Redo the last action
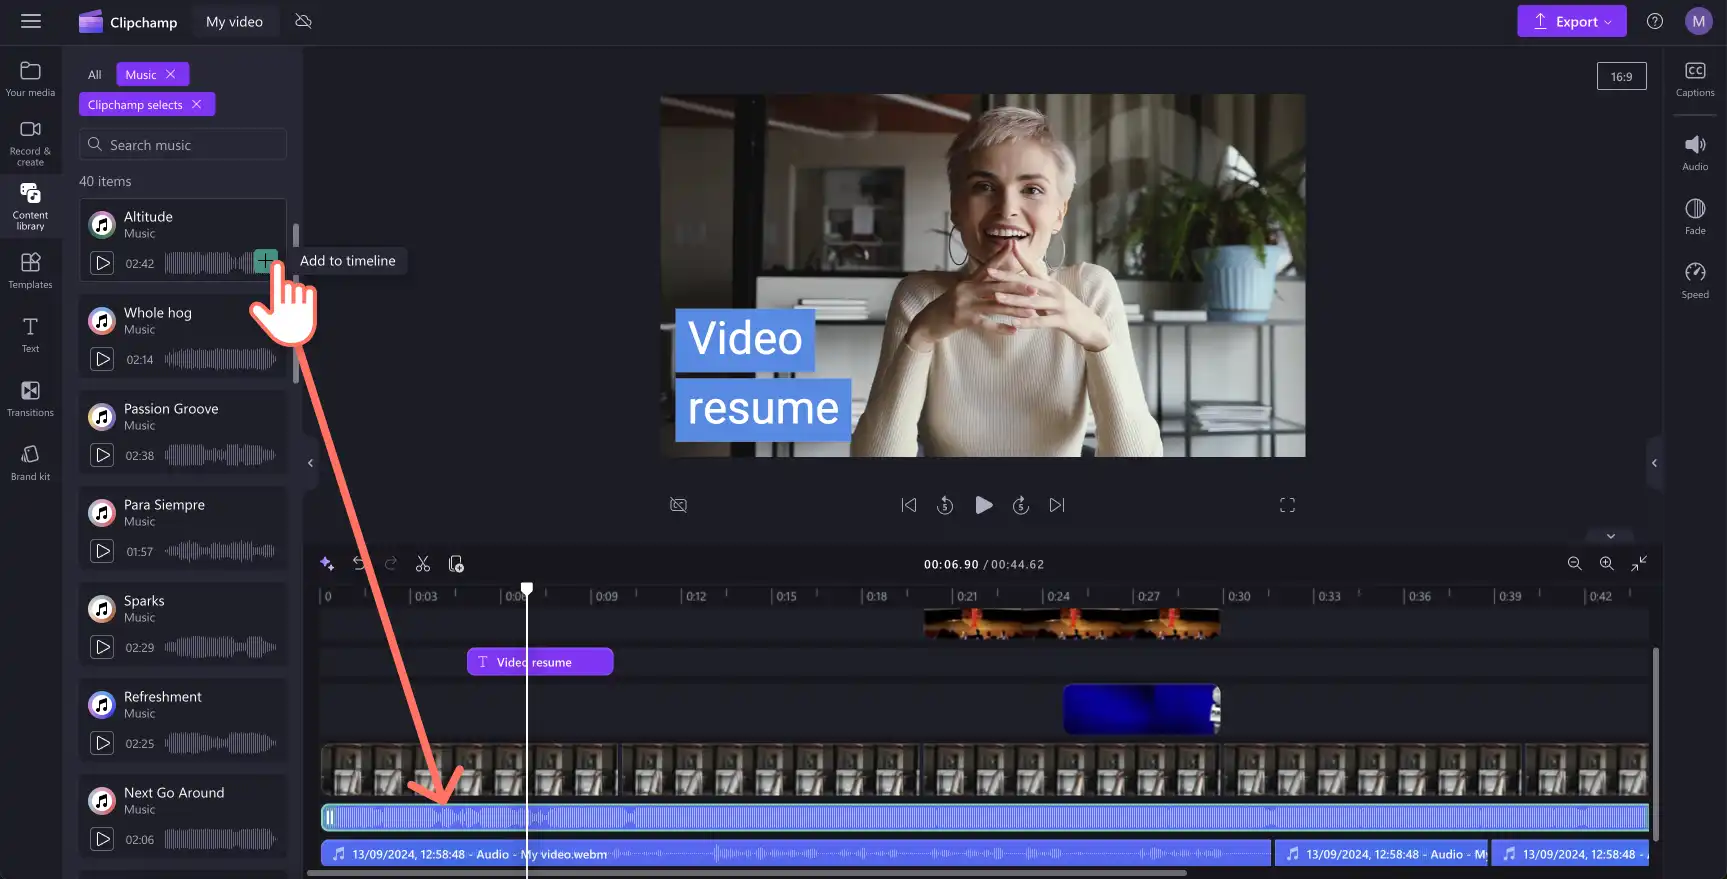The width and height of the screenshot is (1727, 879). pos(391,564)
